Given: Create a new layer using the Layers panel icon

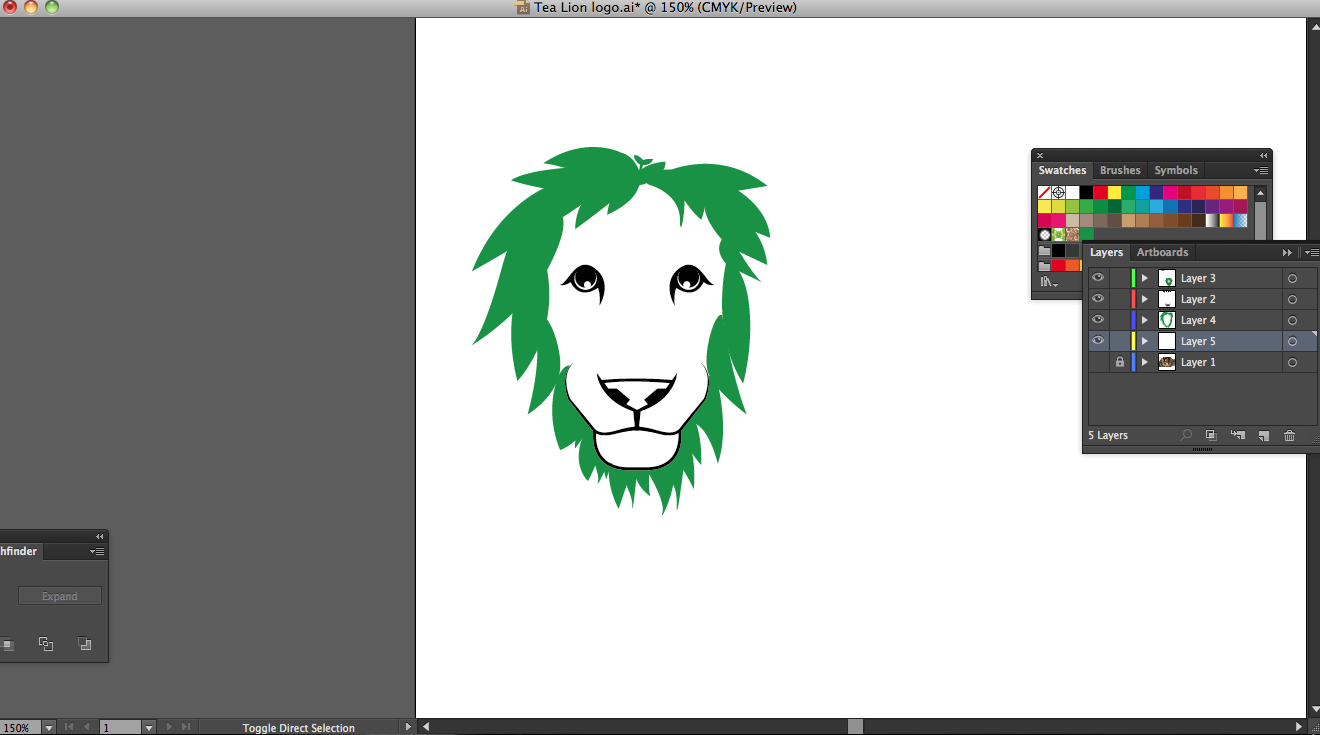Looking at the screenshot, I should coord(1263,436).
